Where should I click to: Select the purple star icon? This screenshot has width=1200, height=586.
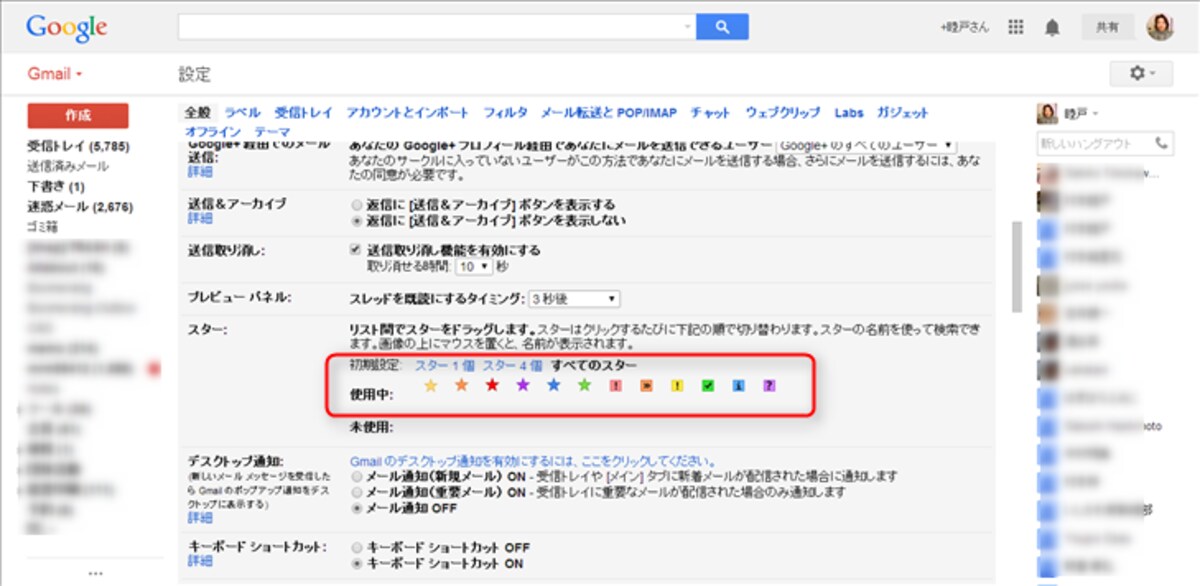(522, 385)
